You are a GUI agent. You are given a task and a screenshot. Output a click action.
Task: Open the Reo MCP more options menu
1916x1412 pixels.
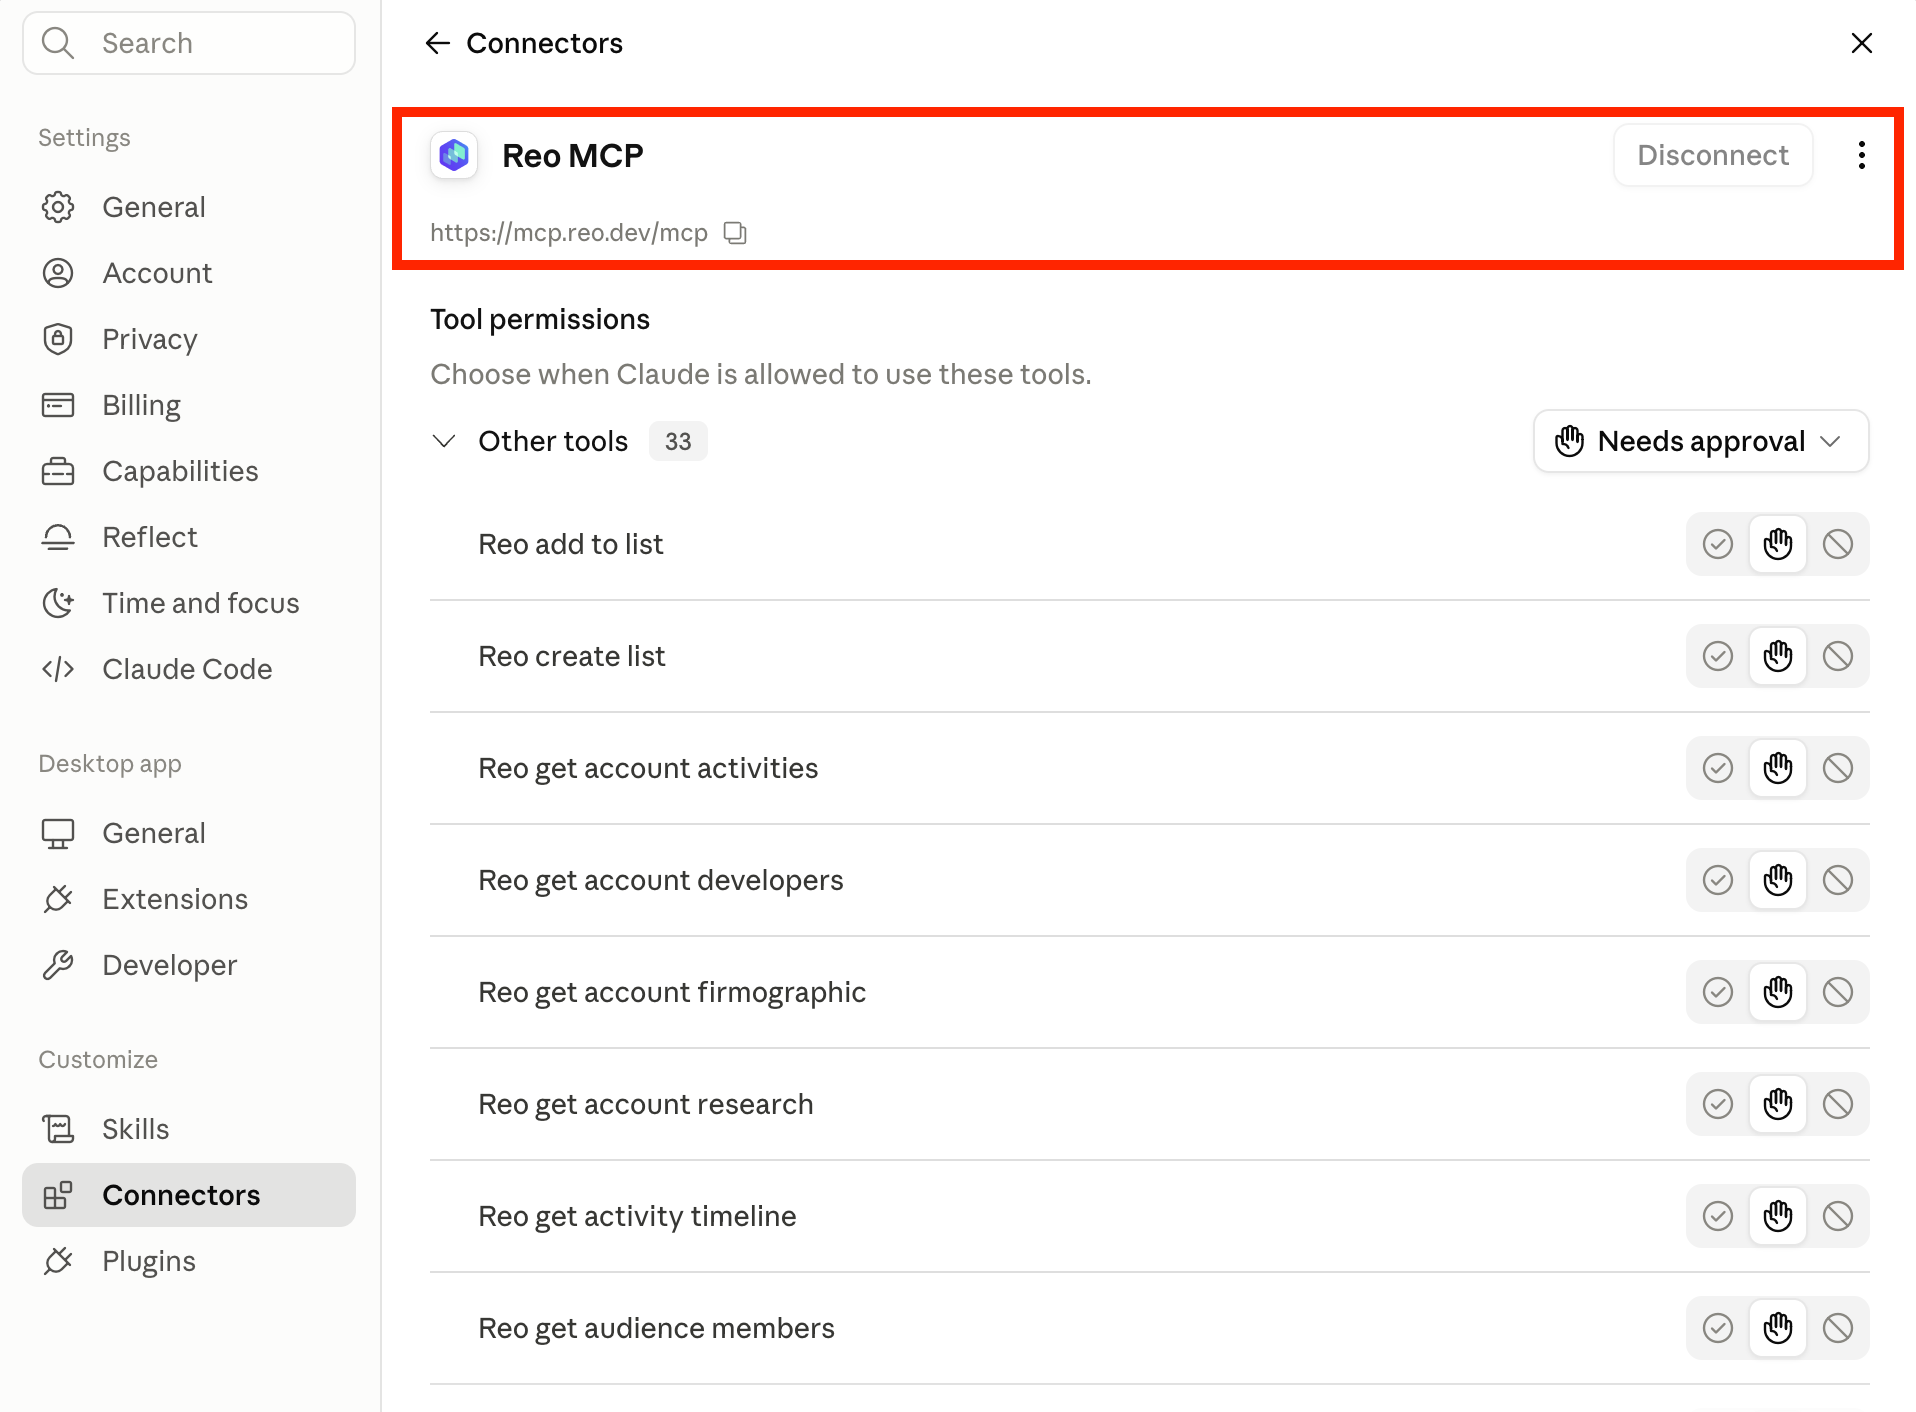(1861, 155)
